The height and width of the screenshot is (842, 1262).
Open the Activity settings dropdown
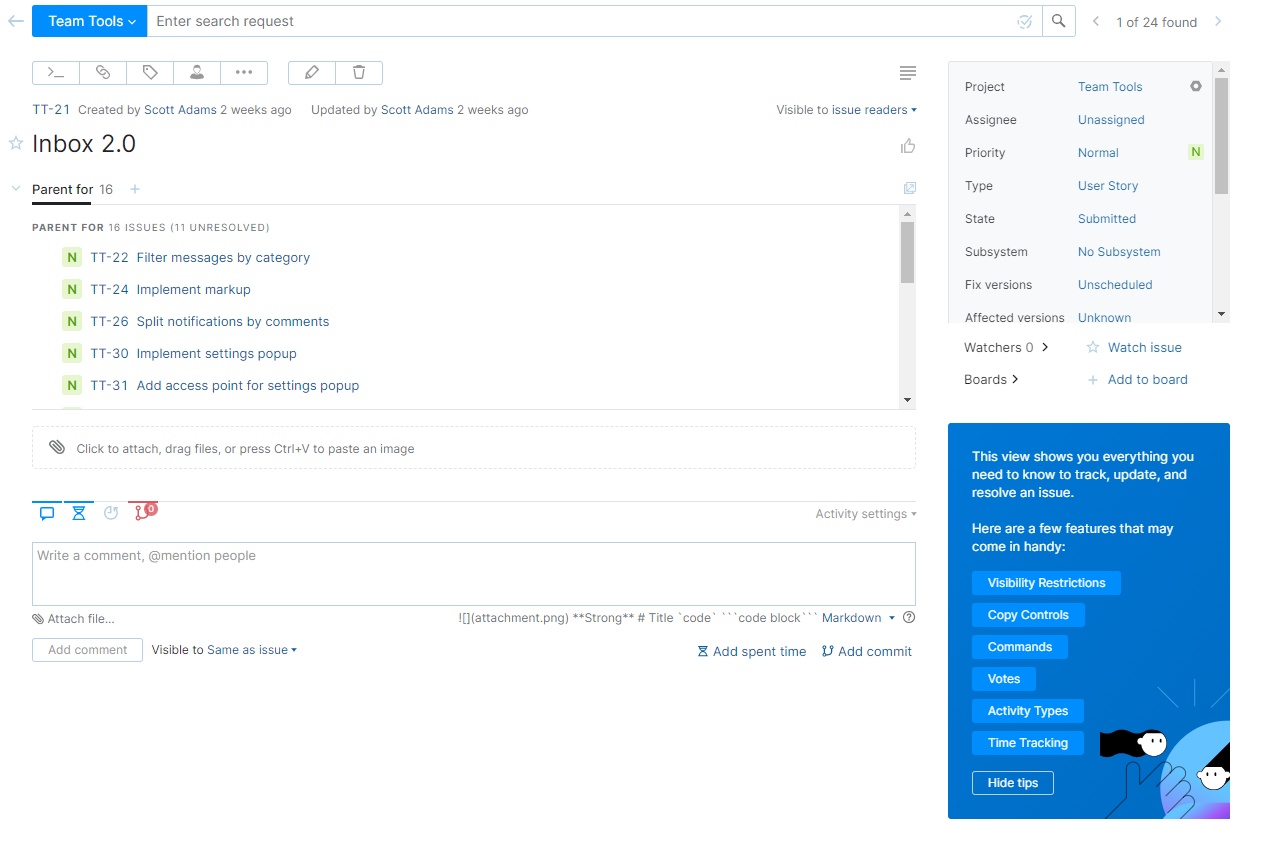pos(864,513)
